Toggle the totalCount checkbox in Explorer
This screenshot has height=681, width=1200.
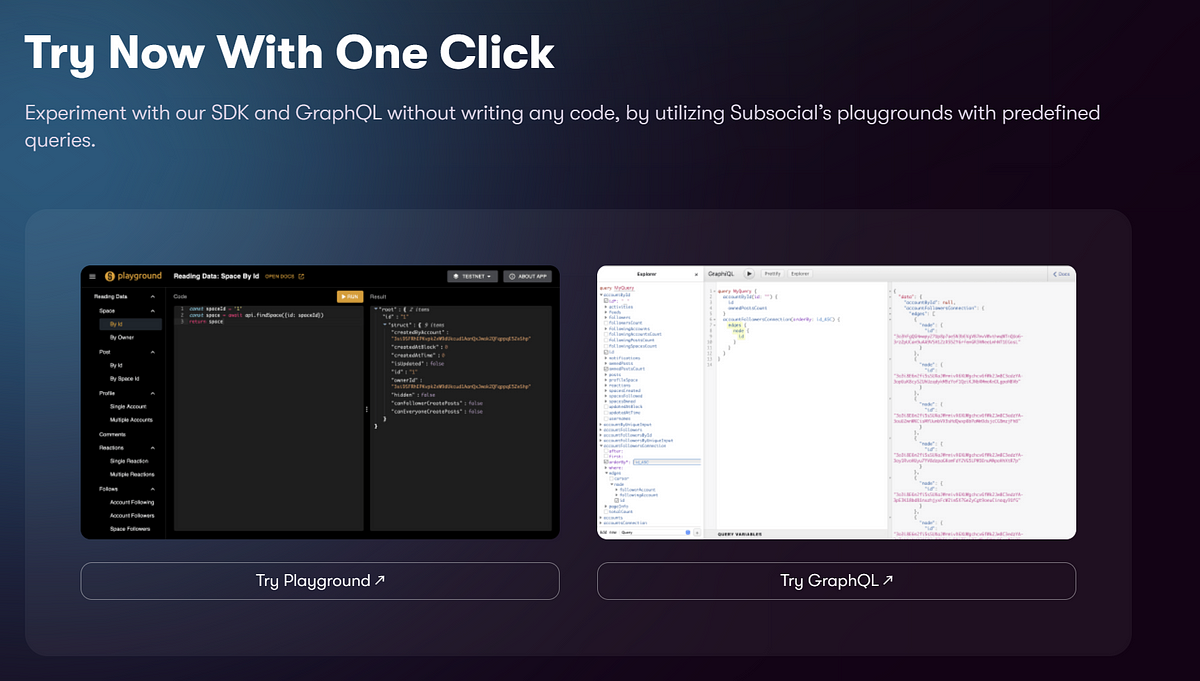[x=606, y=511]
